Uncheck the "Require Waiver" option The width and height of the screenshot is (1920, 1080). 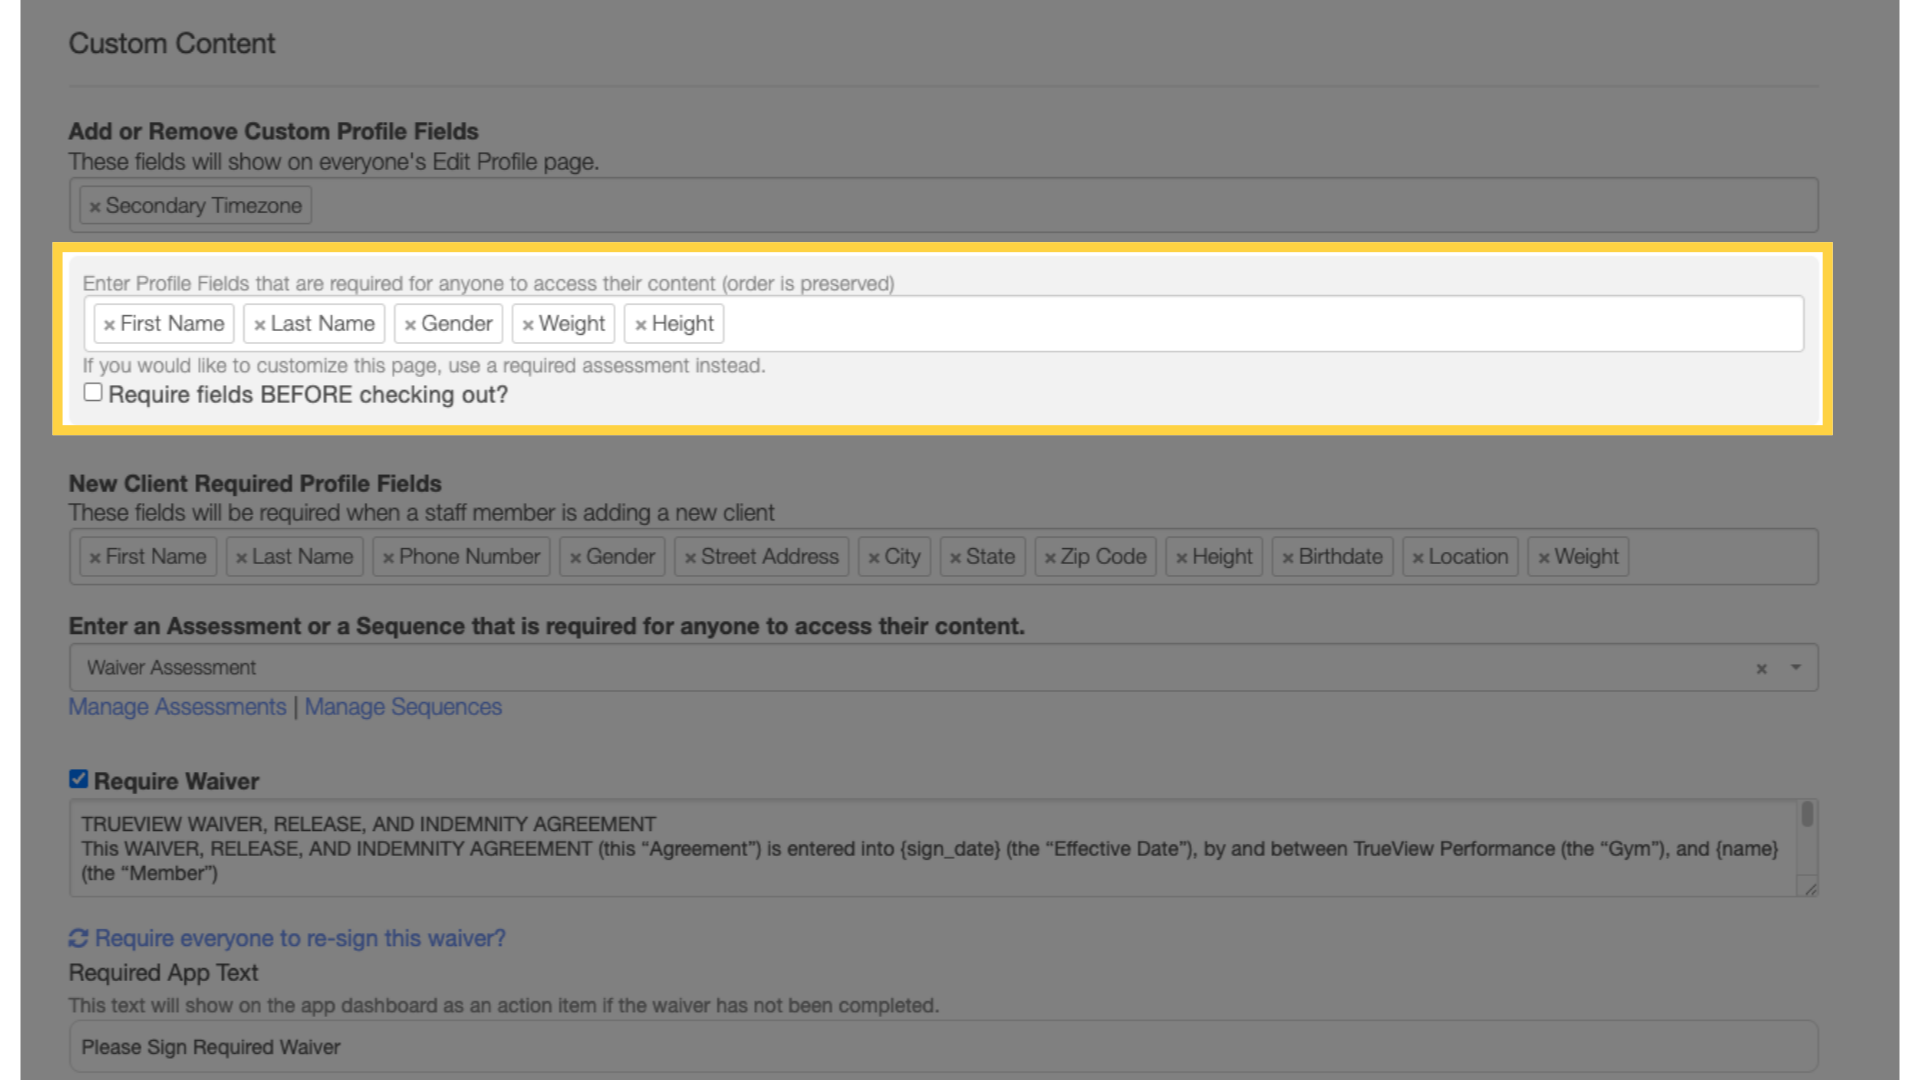pyautogui.click(x=77, y=780)
